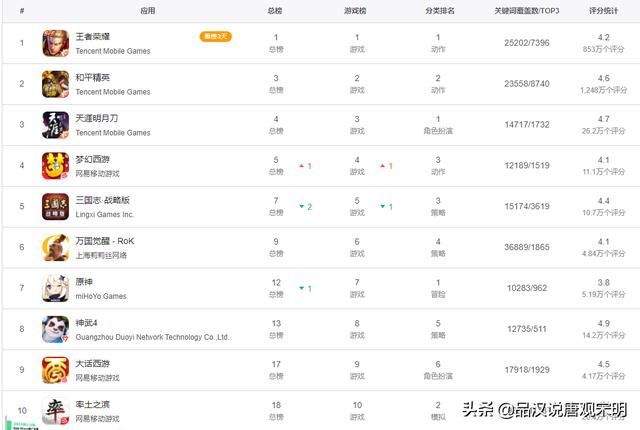
Task: Click the 4.9 rating for 神武4
Action: coord(604,323)
